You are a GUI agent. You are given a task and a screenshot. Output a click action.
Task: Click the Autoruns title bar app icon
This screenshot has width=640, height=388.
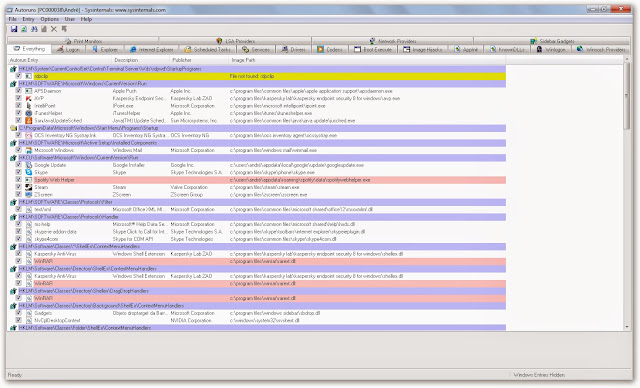(x=10, y=9)
